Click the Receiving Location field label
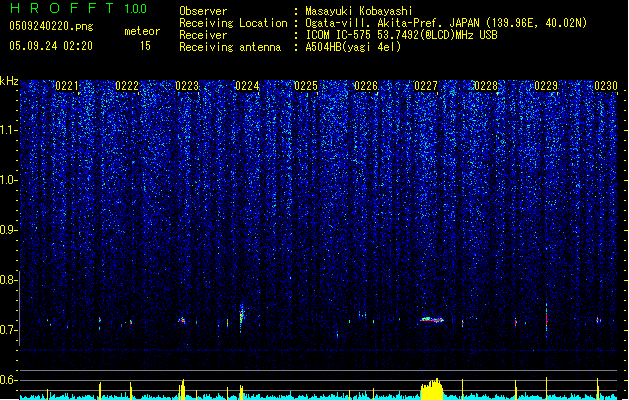 pos(233,23)
